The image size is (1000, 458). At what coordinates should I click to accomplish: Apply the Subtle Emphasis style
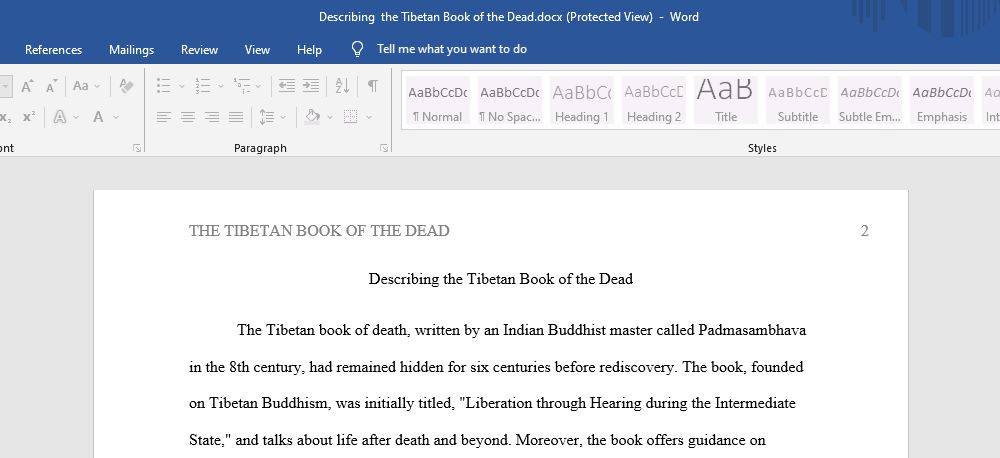(870, 100)
